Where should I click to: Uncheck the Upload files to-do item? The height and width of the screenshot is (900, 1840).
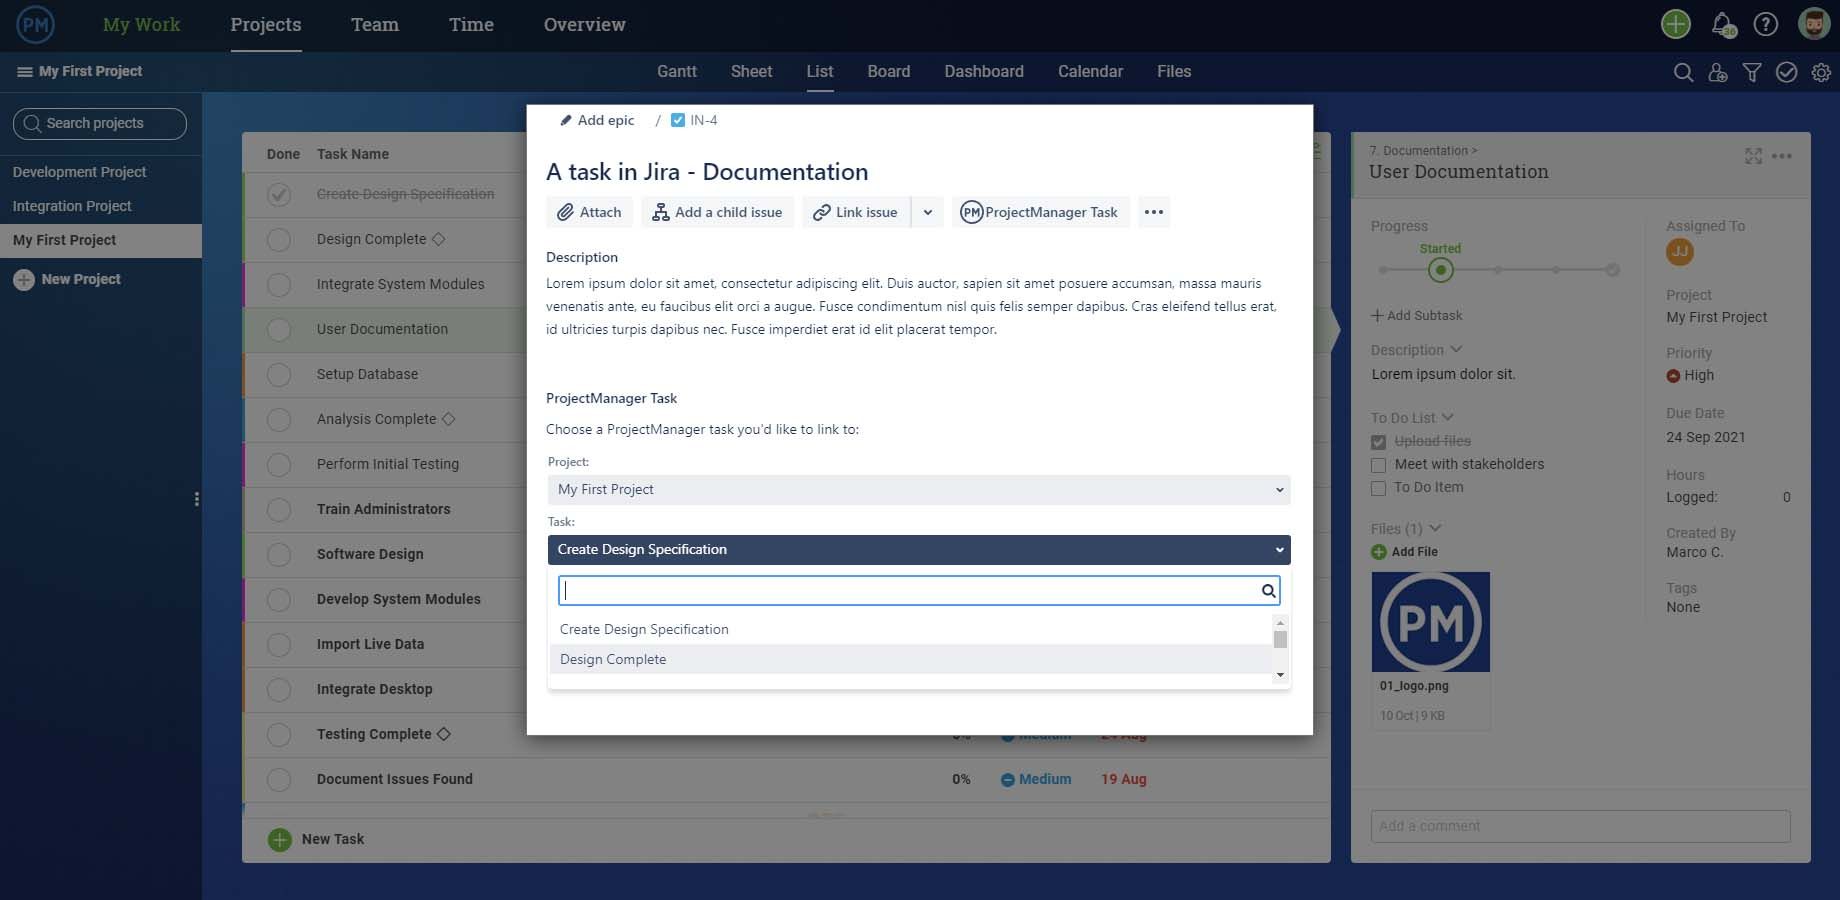(1378, 442)
